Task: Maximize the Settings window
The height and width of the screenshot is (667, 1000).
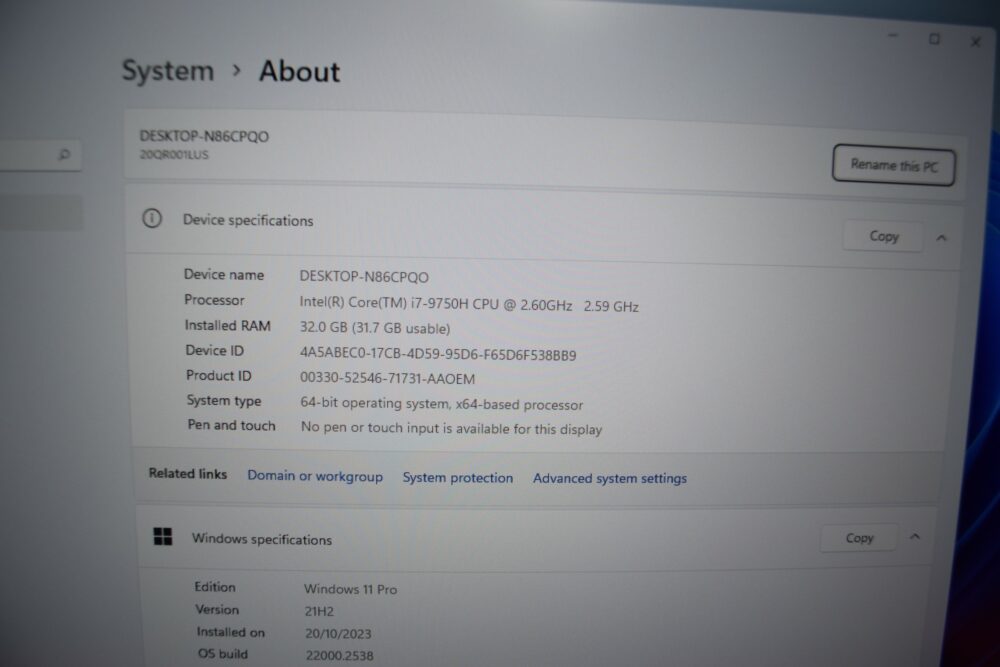Action: coord(934,40)
